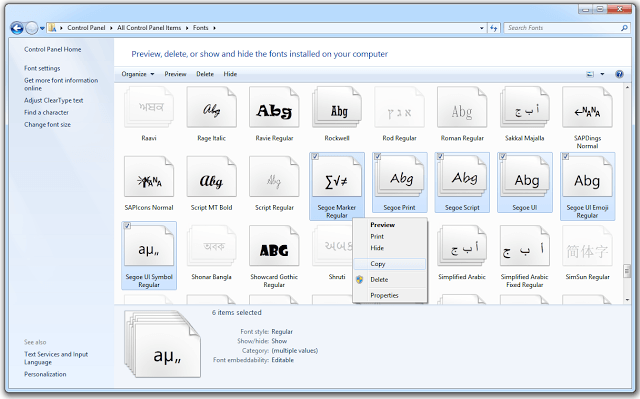Uncheck the Segoe Marker Regular checkbox
Image resolution: width=640 pixels, height=399 pixels.
click(315, 156)
